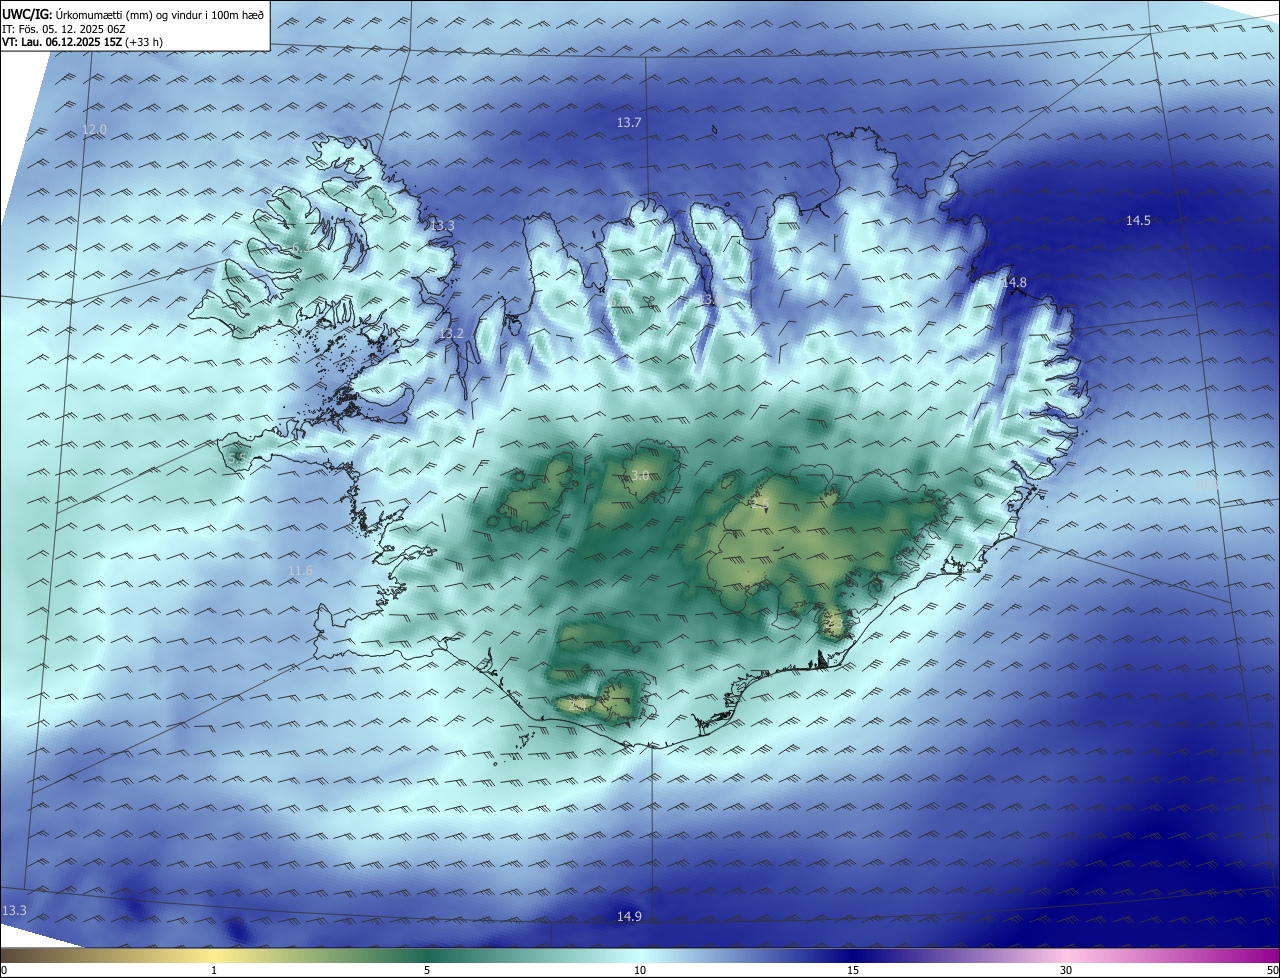Viewport: 1280px width, 978px height.
Task: Select the VT: Lau. 06.12.2025 15Z line
Action: [83, 42]
